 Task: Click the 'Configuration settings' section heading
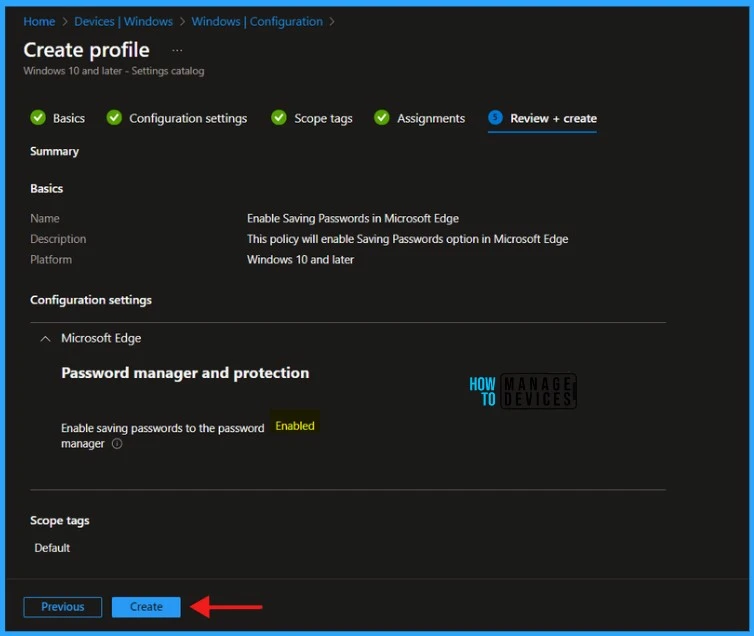point(91,300)
